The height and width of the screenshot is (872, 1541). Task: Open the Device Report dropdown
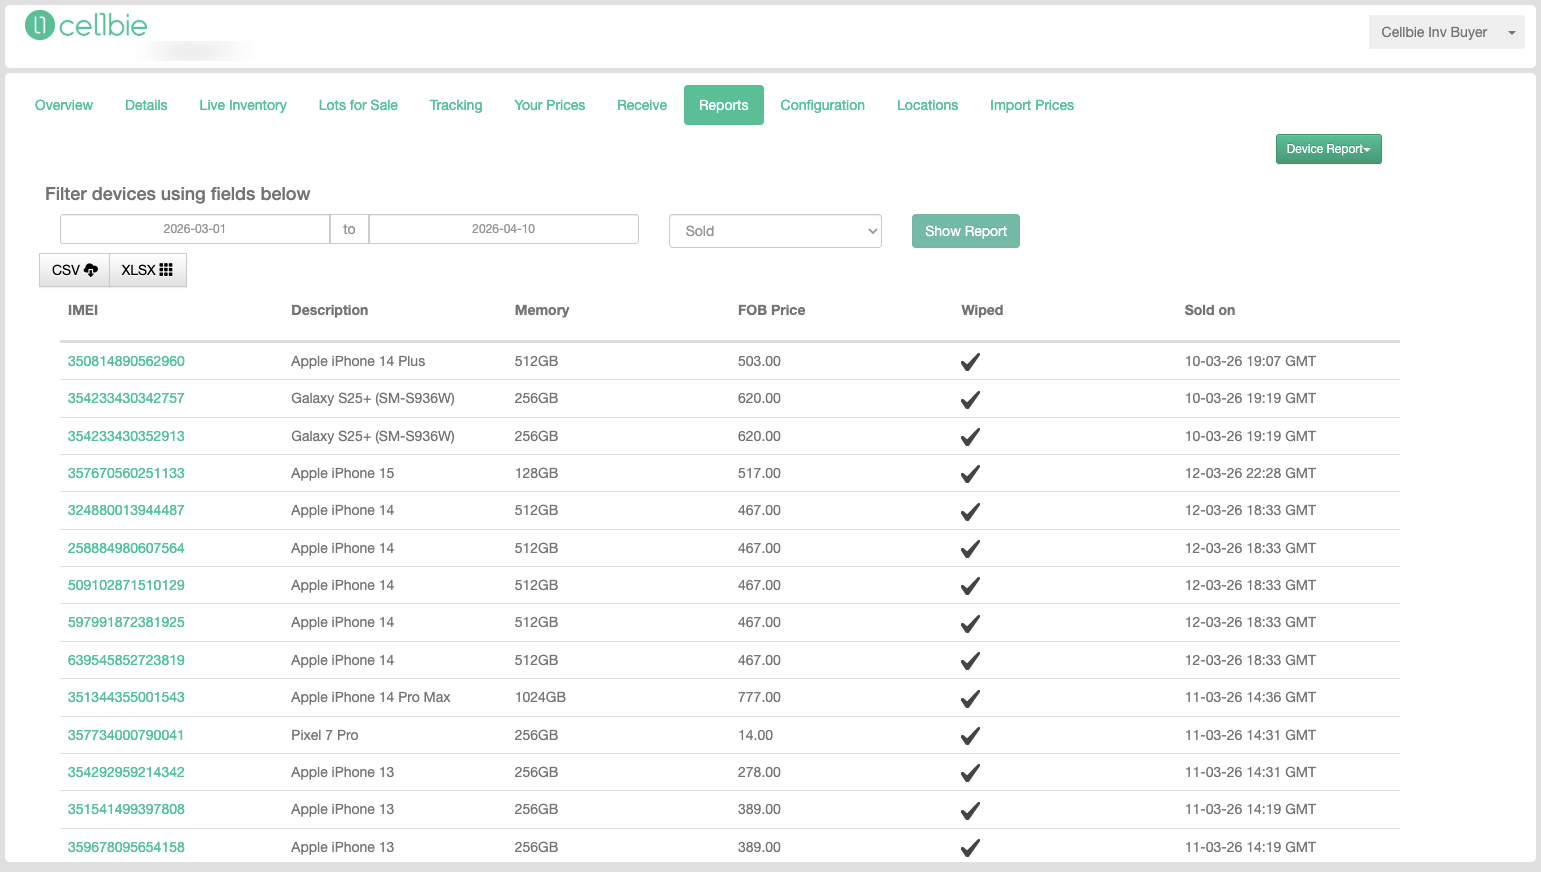click(1328, 149)
